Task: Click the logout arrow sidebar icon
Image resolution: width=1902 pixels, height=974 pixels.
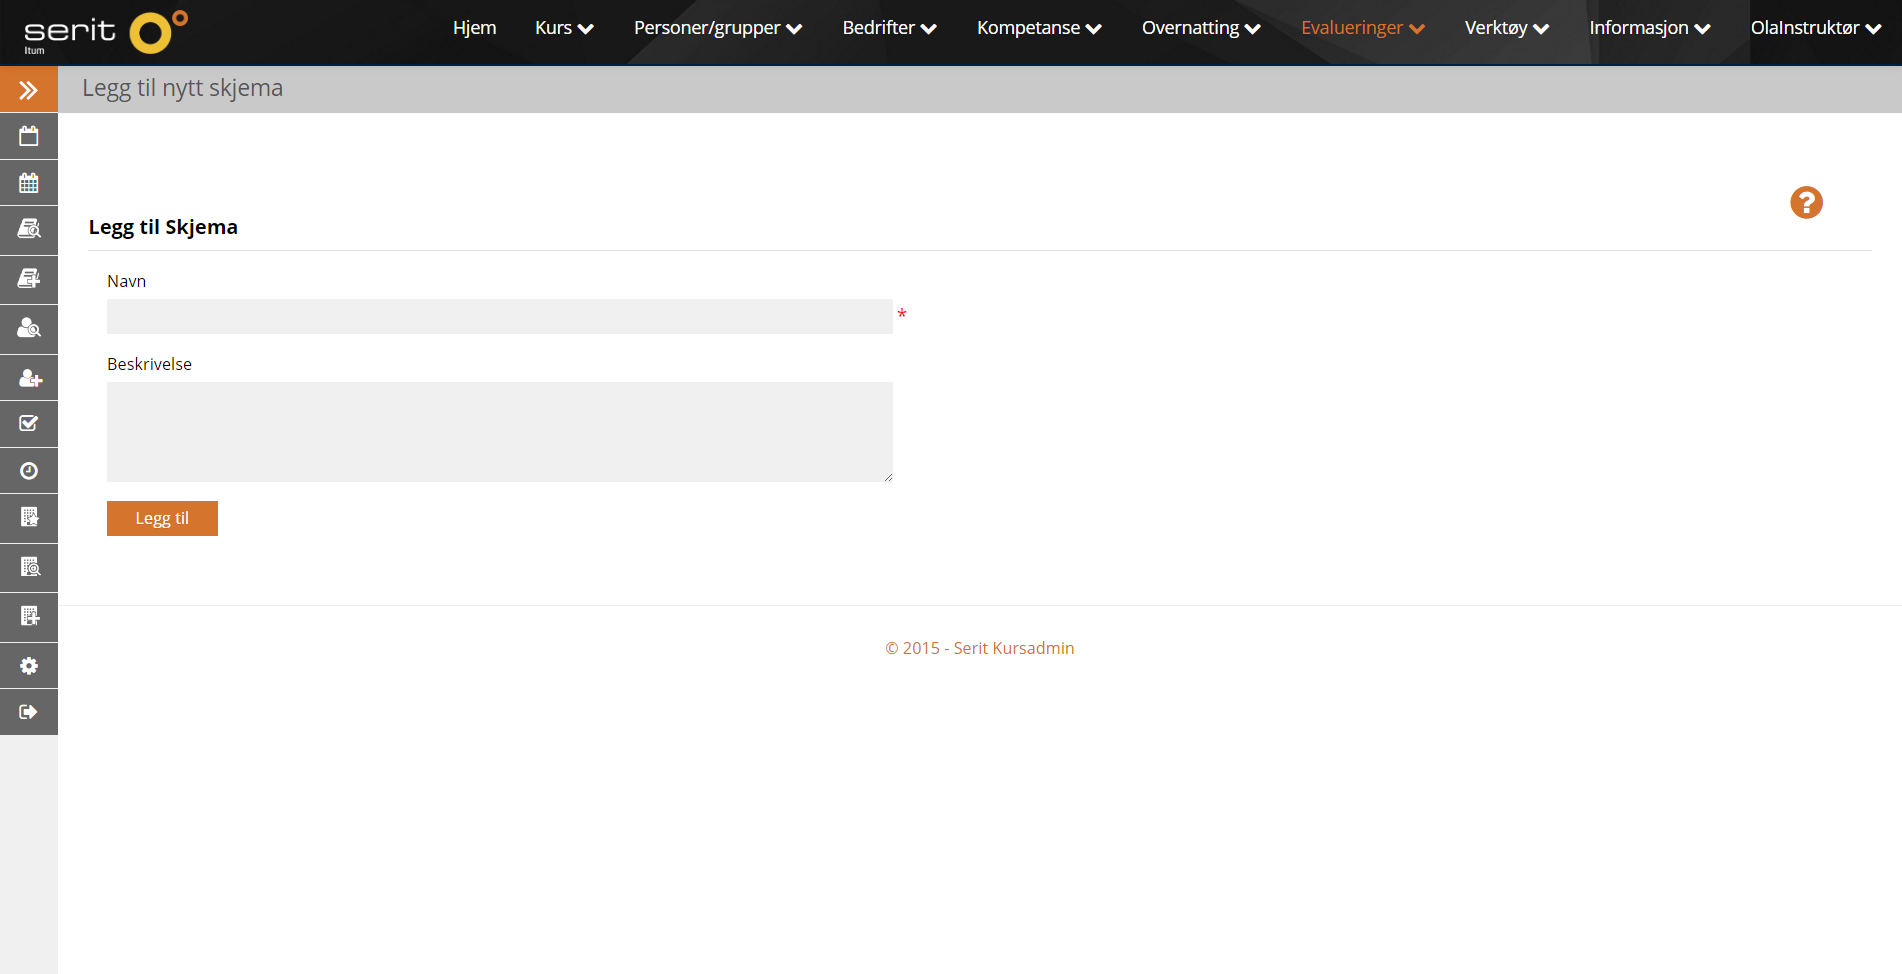Action: coord(28,712)
